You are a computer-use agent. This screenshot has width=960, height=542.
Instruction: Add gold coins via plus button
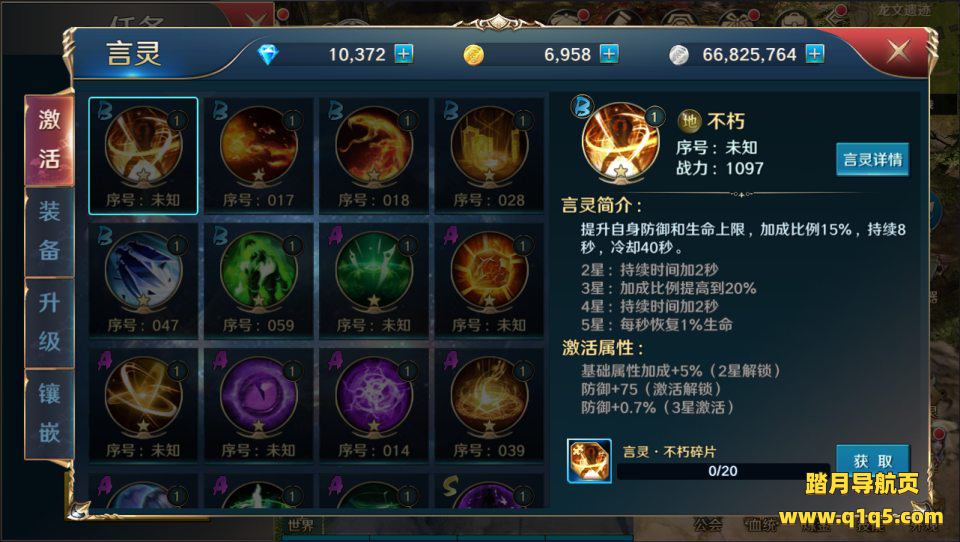(609, 54)
